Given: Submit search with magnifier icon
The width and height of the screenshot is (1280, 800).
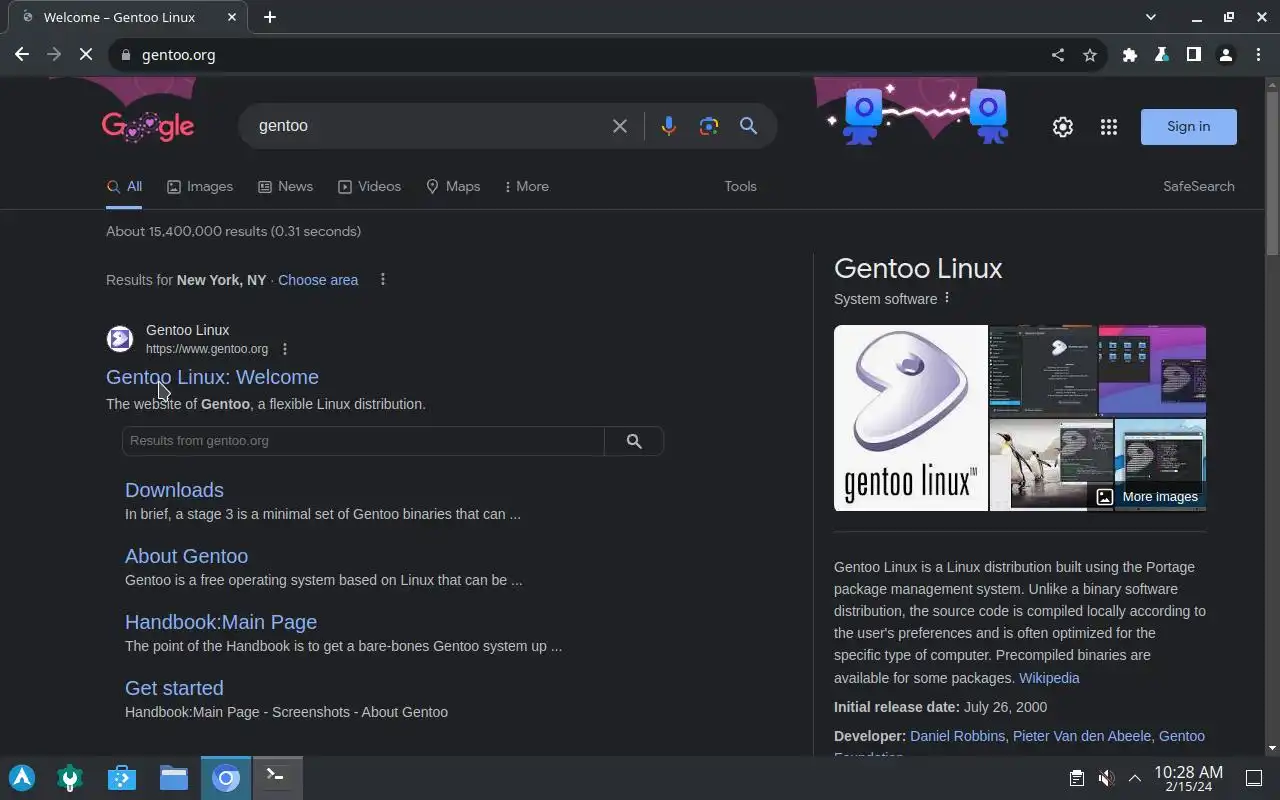Looking at the screenshot, I should tap(748, 126).
